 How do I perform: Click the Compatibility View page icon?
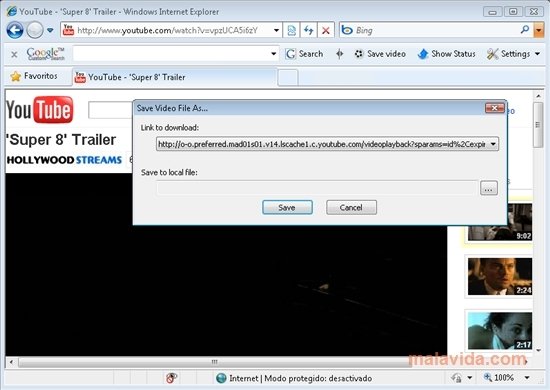[x=291, y=31]
